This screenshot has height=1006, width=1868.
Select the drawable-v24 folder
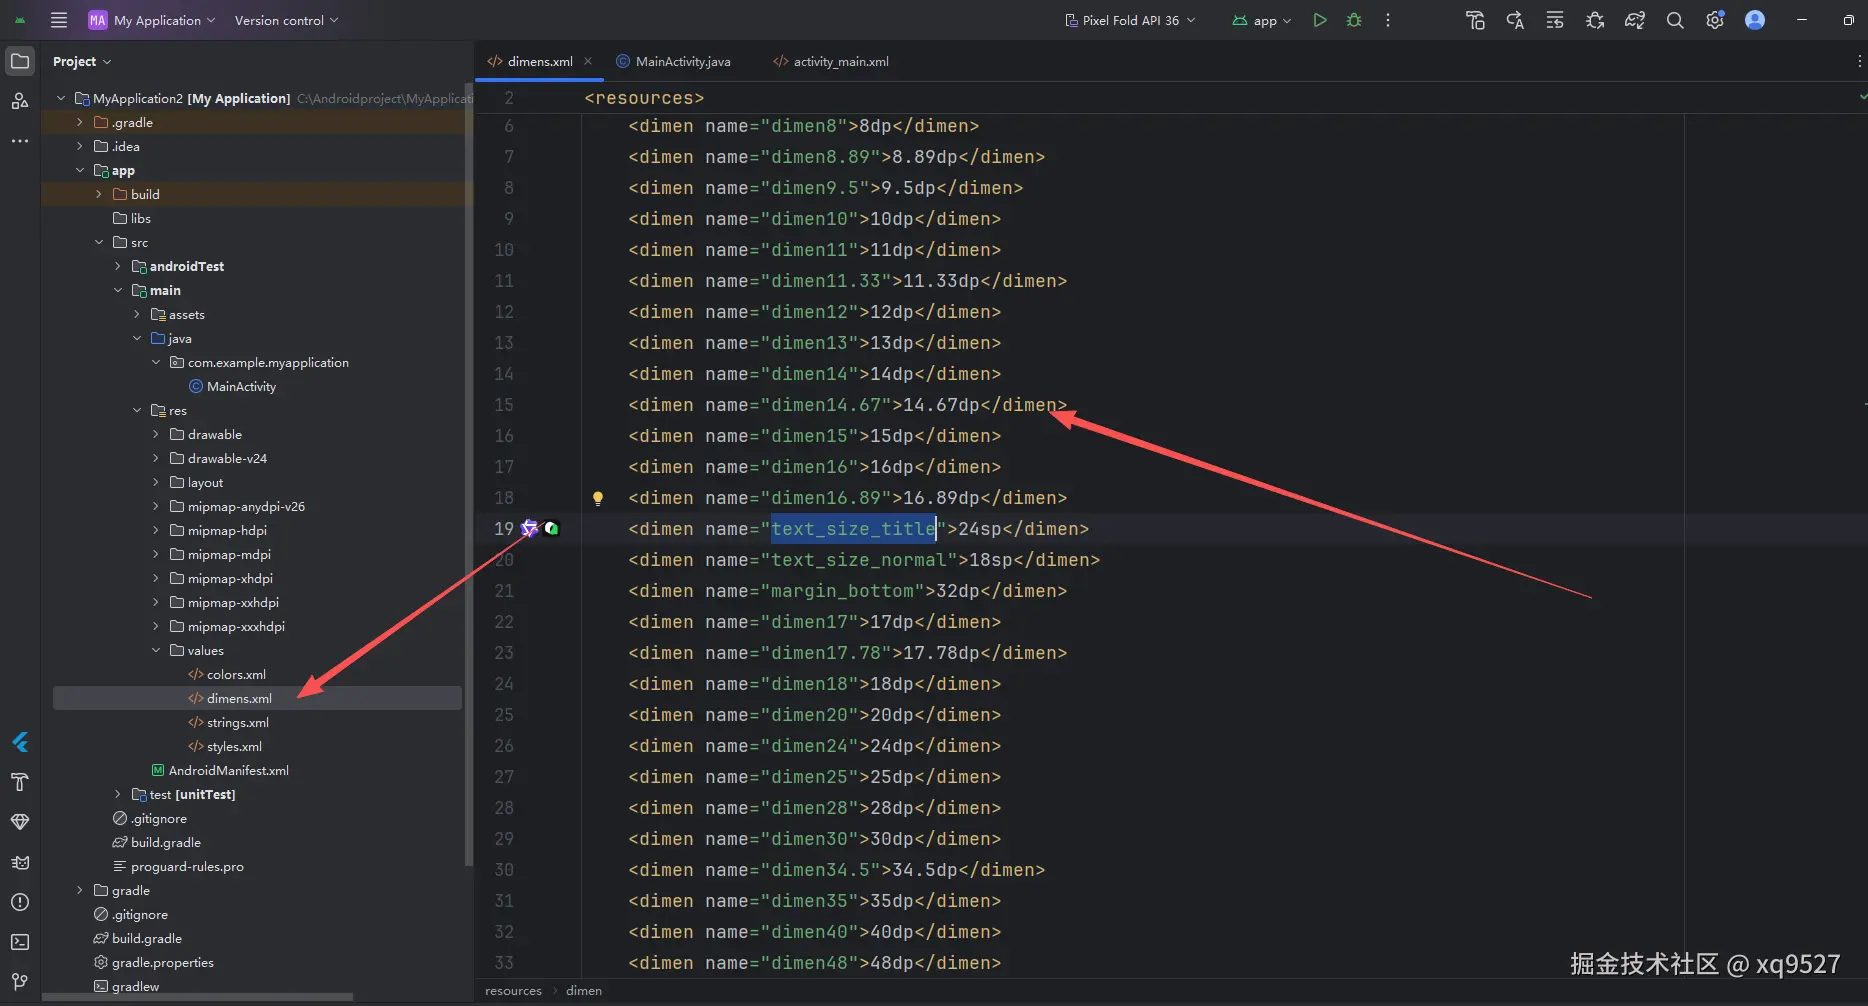pyautogui.click(x=227, y=458)
